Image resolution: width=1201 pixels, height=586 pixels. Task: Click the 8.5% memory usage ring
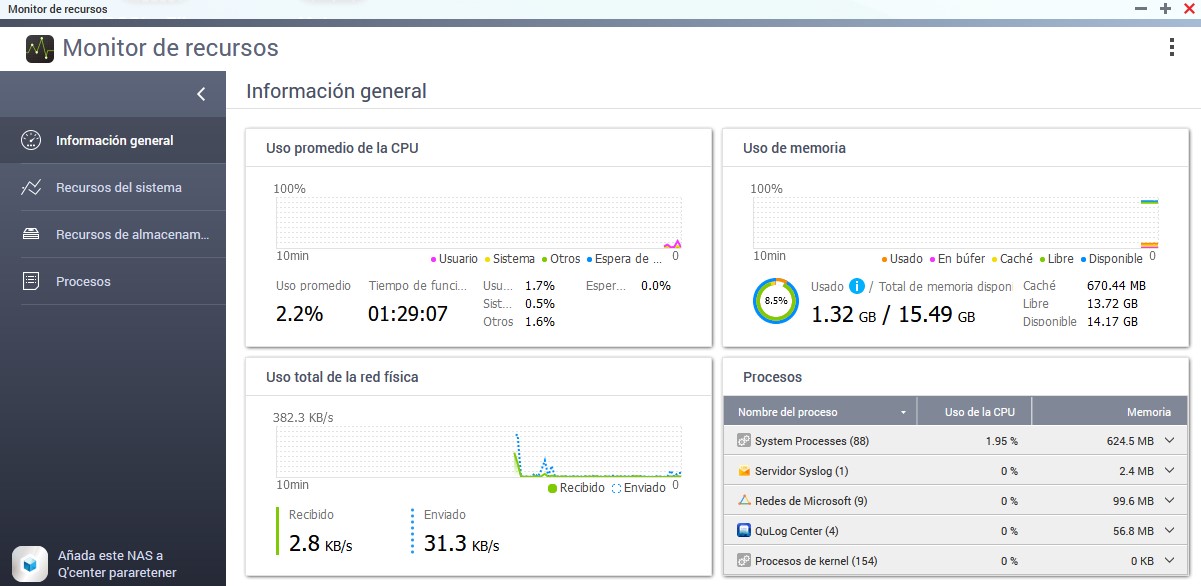coord(776,300)
